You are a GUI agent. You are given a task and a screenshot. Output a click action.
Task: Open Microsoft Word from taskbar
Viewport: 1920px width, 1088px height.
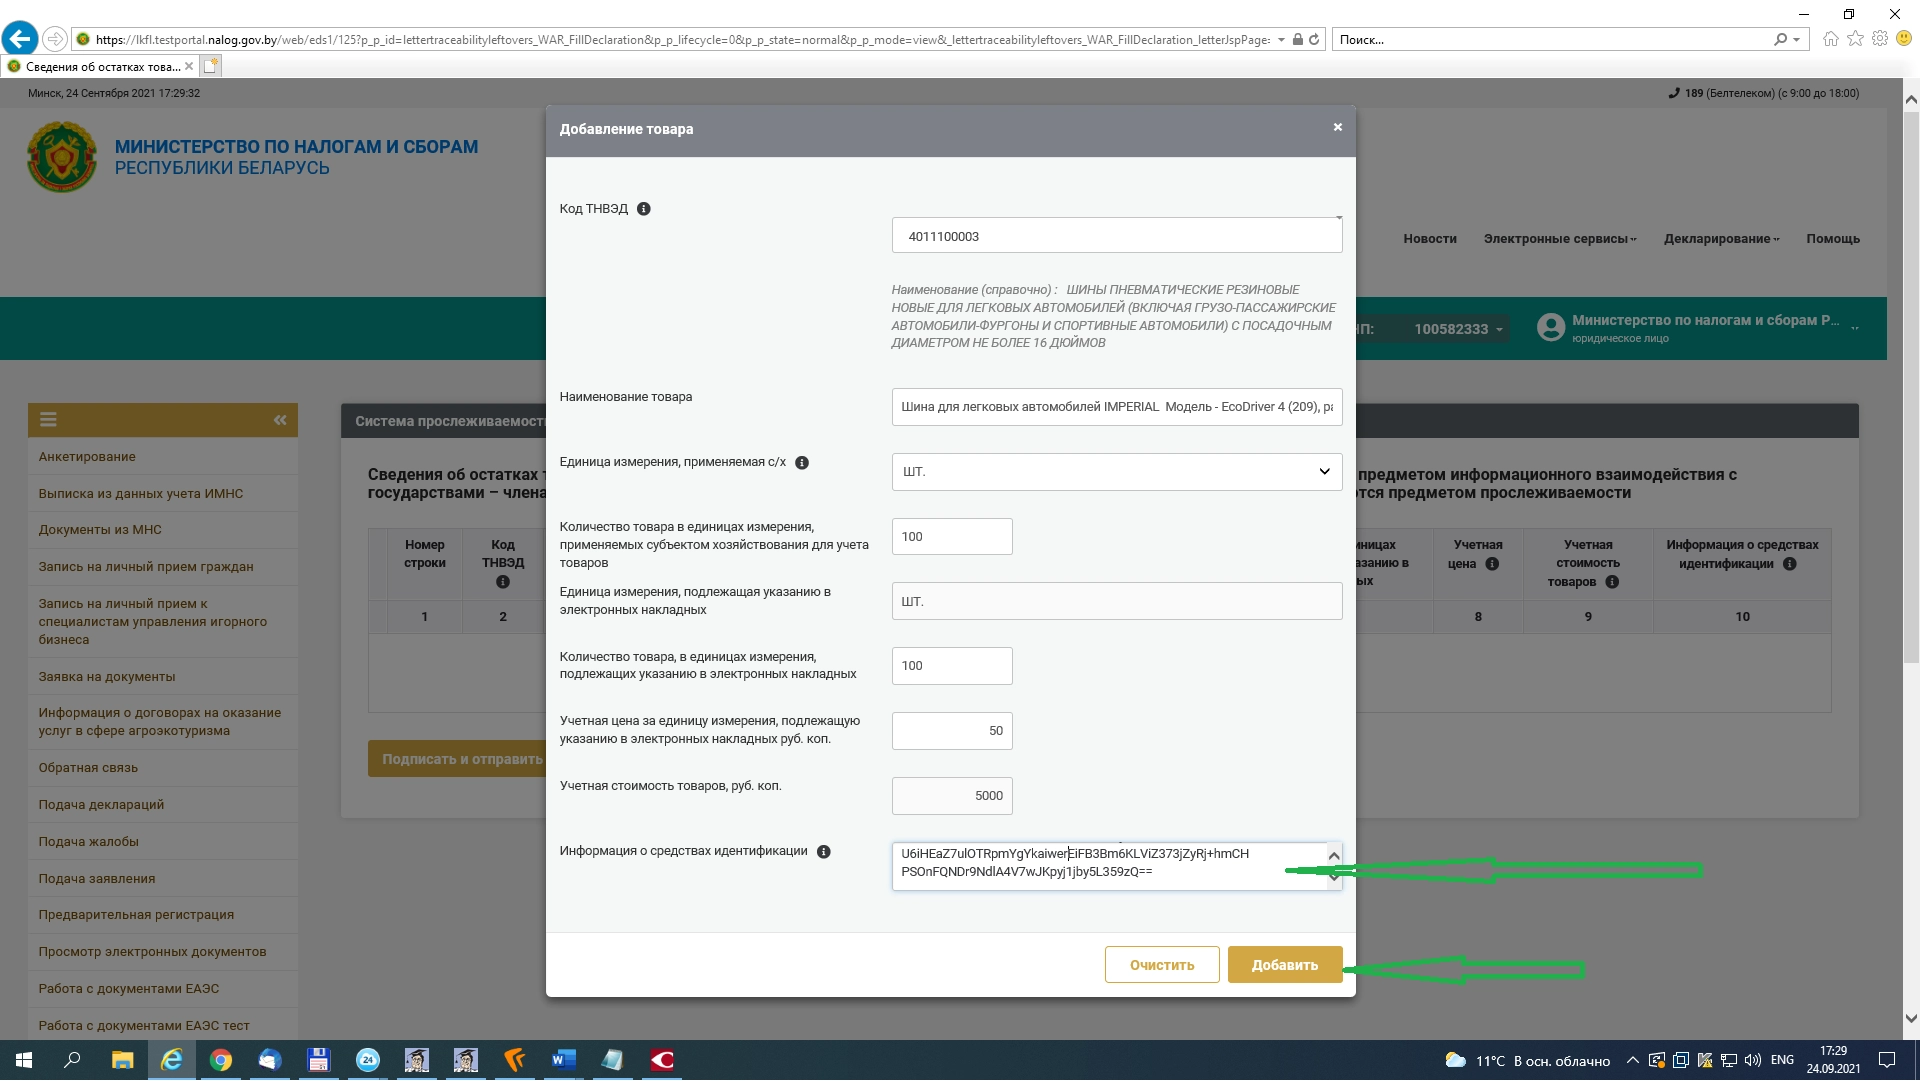563,1060
